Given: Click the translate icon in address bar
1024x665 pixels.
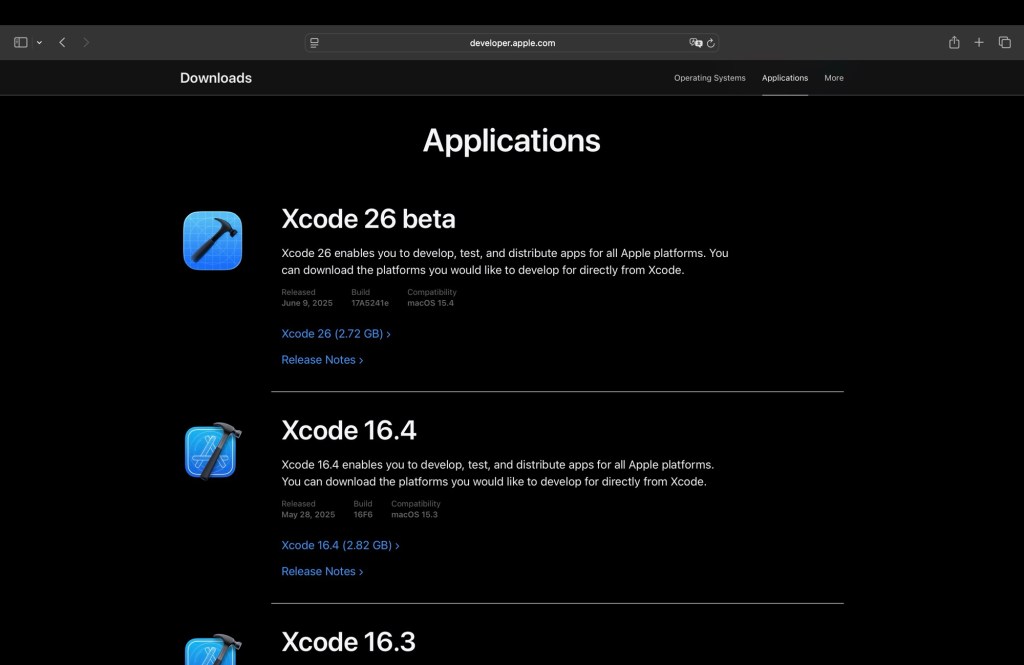Looking at the screenshot, I should pyautogui.click(x=695, y=43).
